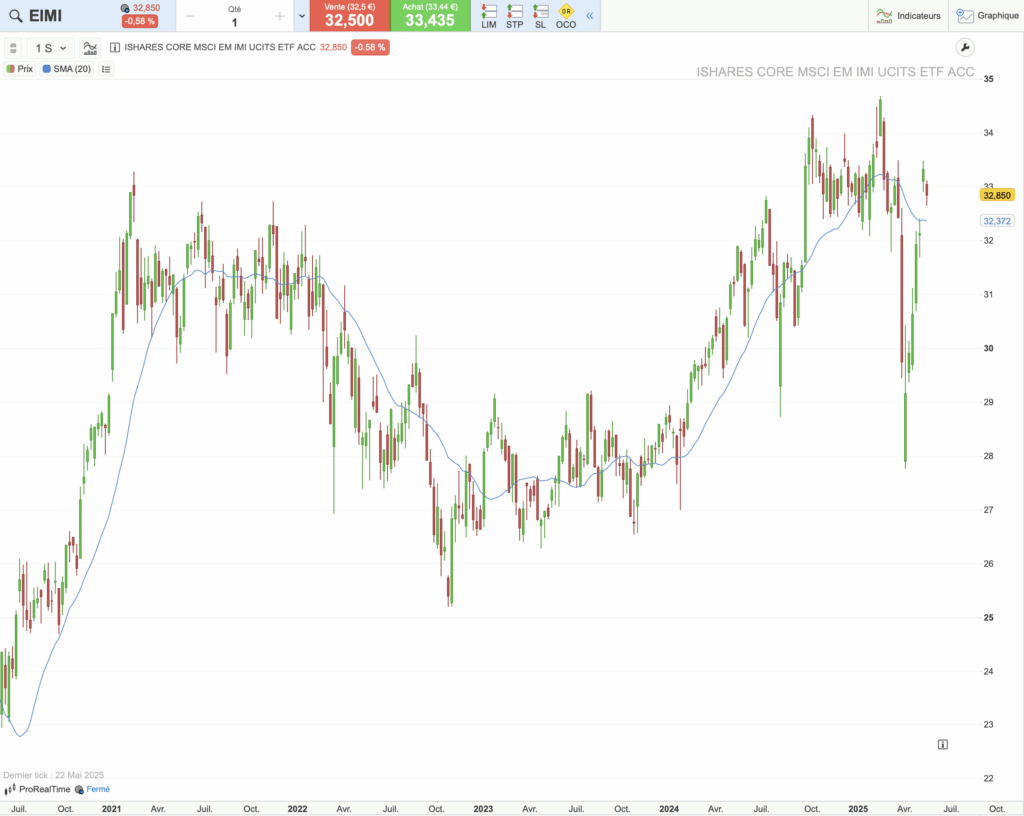Viewport: 1024px width, 816px height.
Task: Open instrument info icon before ISHARES name
Action: [x=115, y=47]
